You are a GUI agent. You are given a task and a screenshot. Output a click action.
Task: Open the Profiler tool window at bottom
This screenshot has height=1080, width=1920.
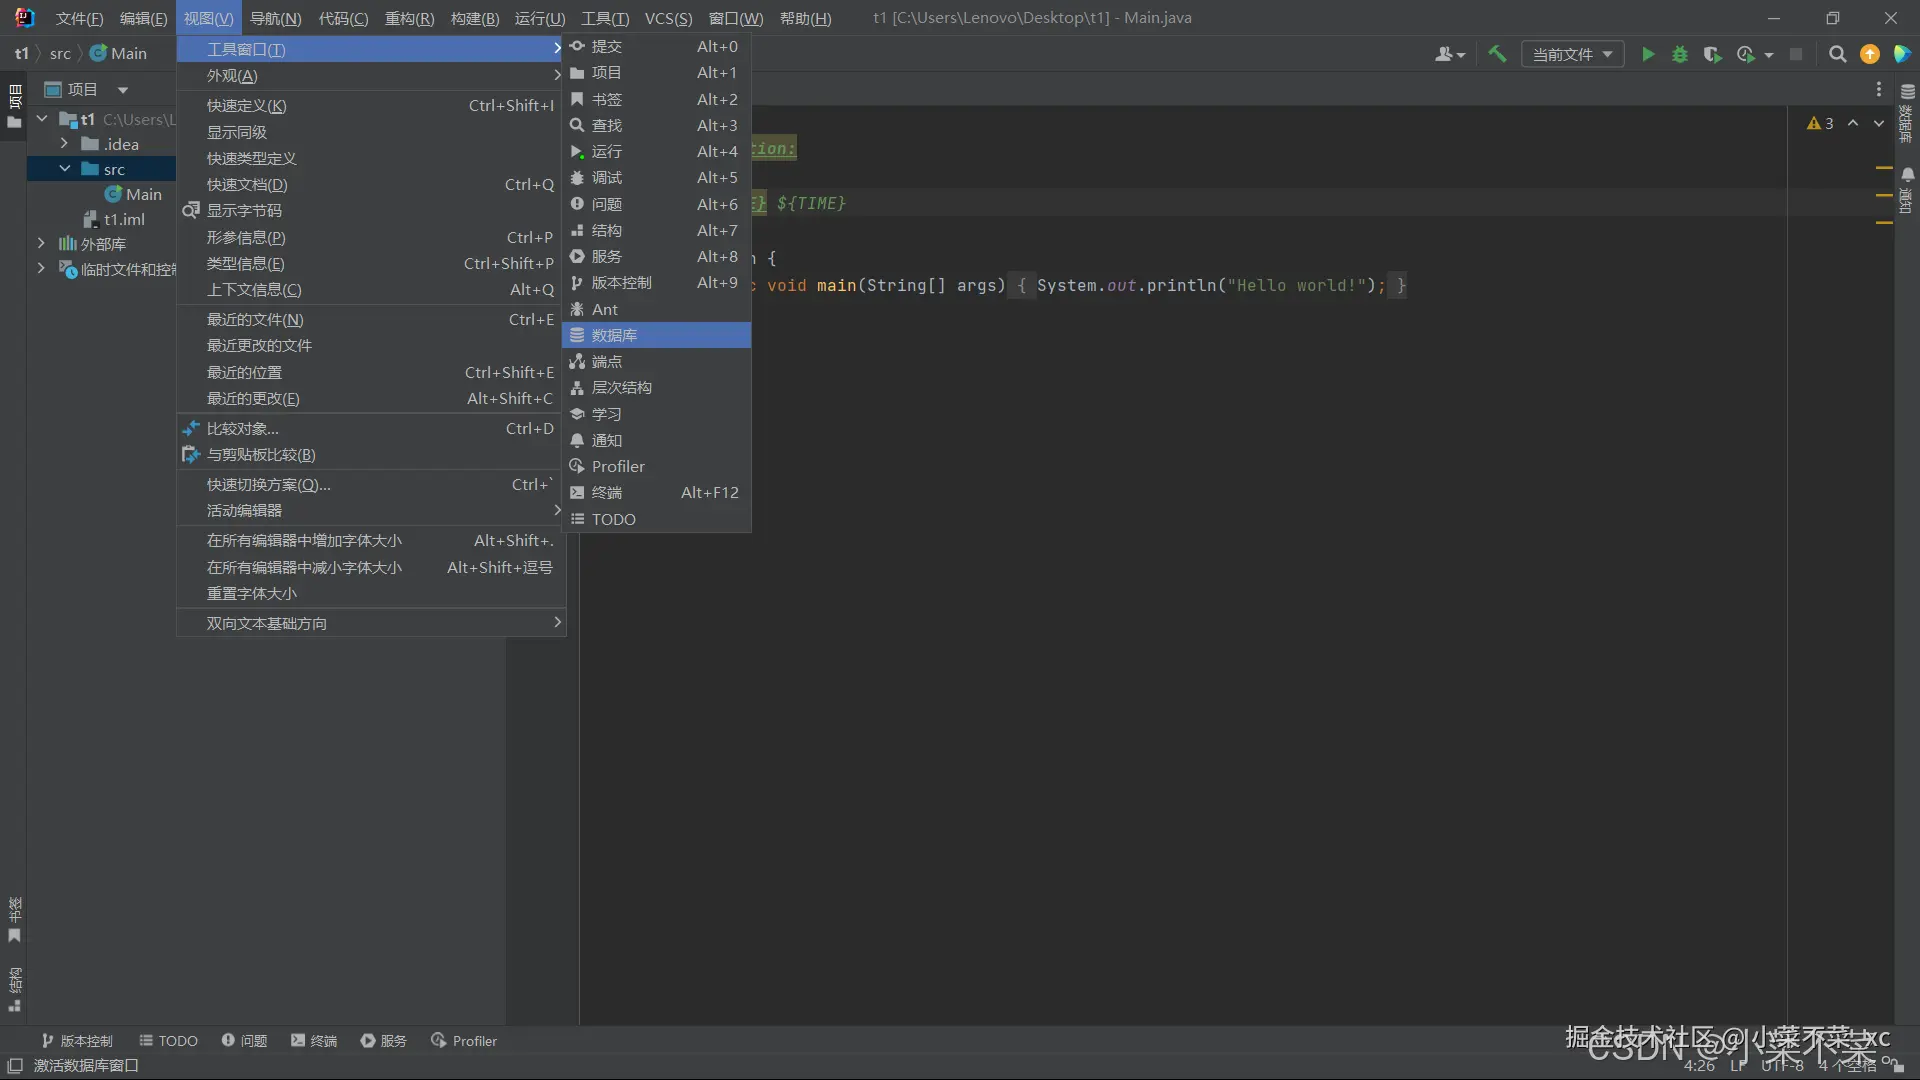[x=464, y=1041]
